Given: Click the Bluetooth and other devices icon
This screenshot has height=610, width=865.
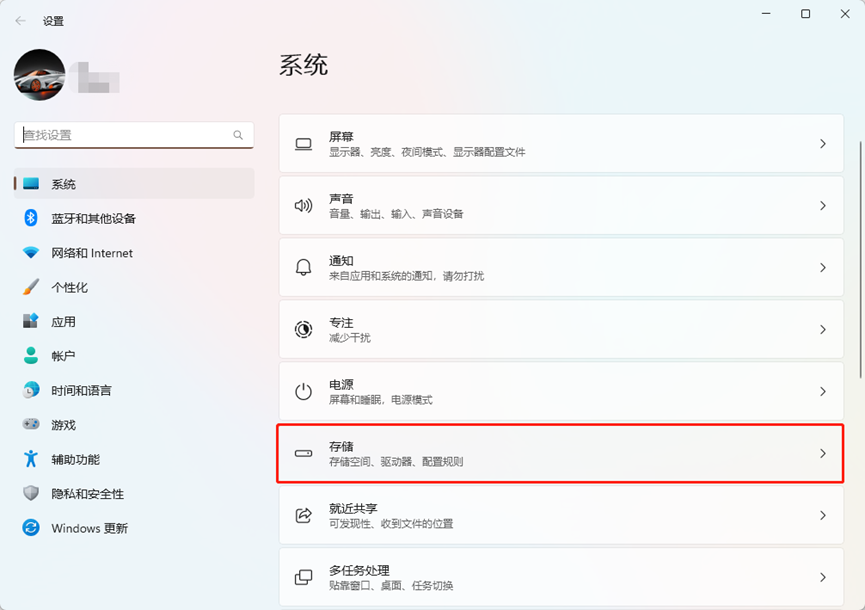Looking at the screenshot, I should tap(31, 218).
